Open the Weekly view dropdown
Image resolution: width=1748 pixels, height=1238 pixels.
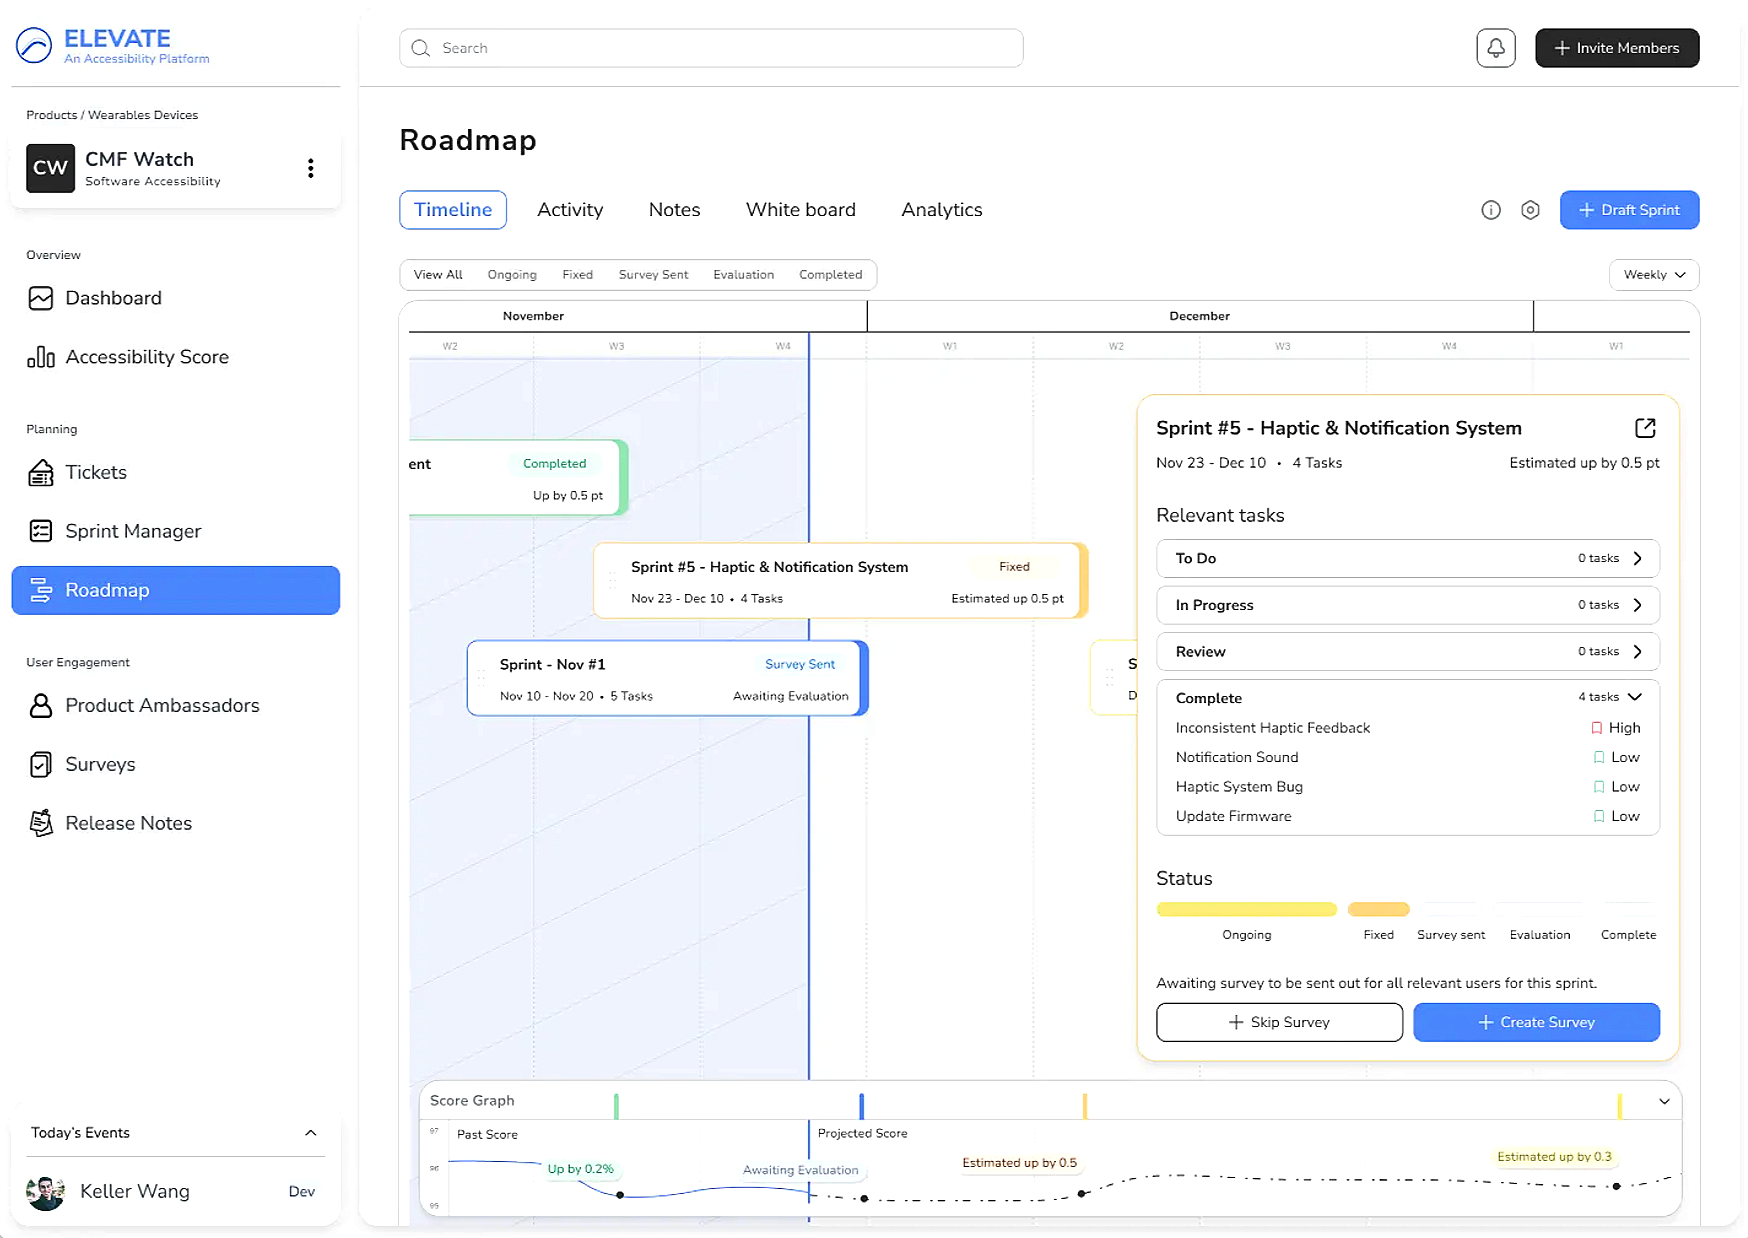tap(1654, 275)
